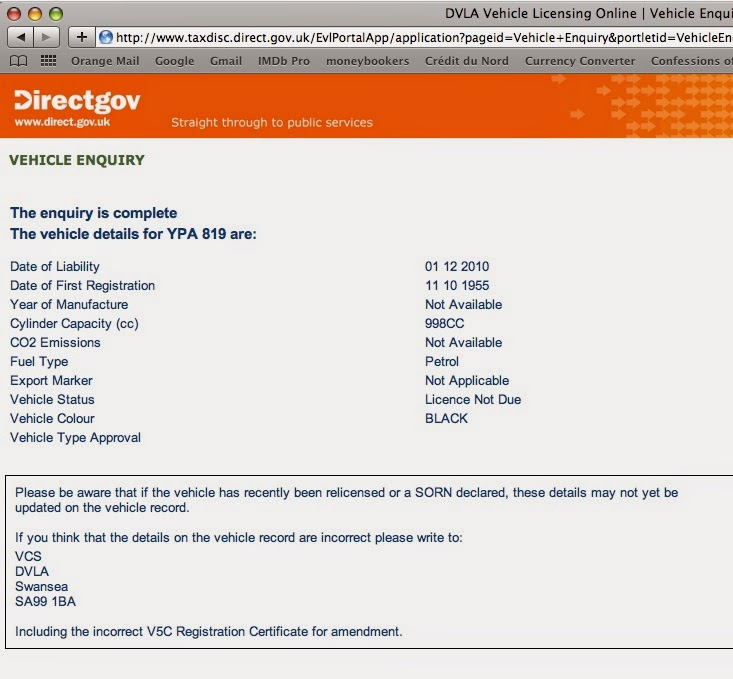This screenshot has height=679, width=733.
Task: Click the Licence Not Due value
Action: tap(473, 400)
